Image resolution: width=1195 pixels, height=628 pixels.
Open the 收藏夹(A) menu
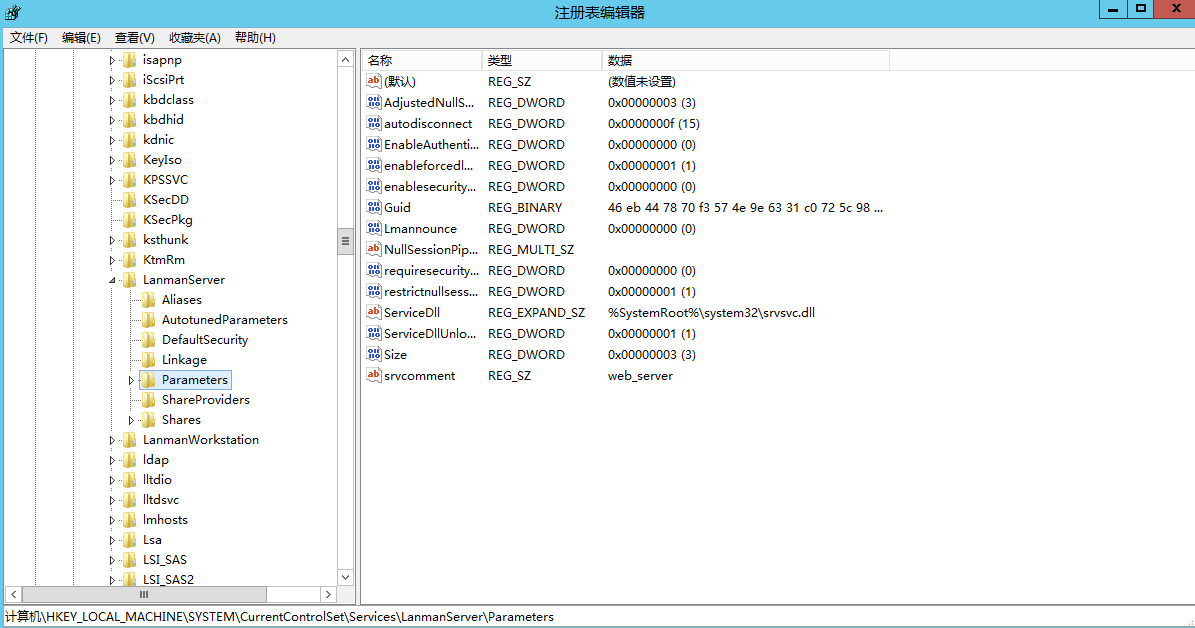(x=195, y=37)
